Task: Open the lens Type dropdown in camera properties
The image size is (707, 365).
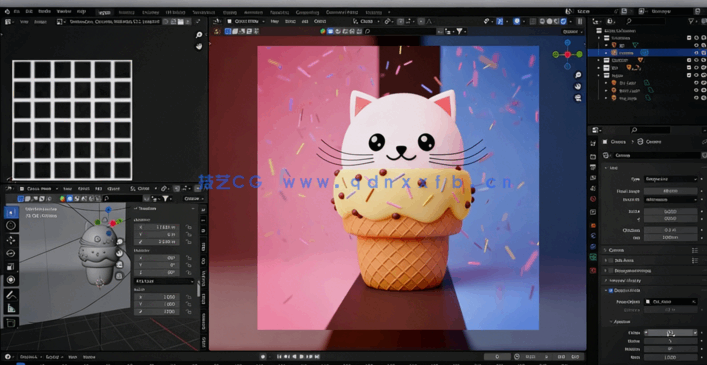Action: [x=670, y=179]
